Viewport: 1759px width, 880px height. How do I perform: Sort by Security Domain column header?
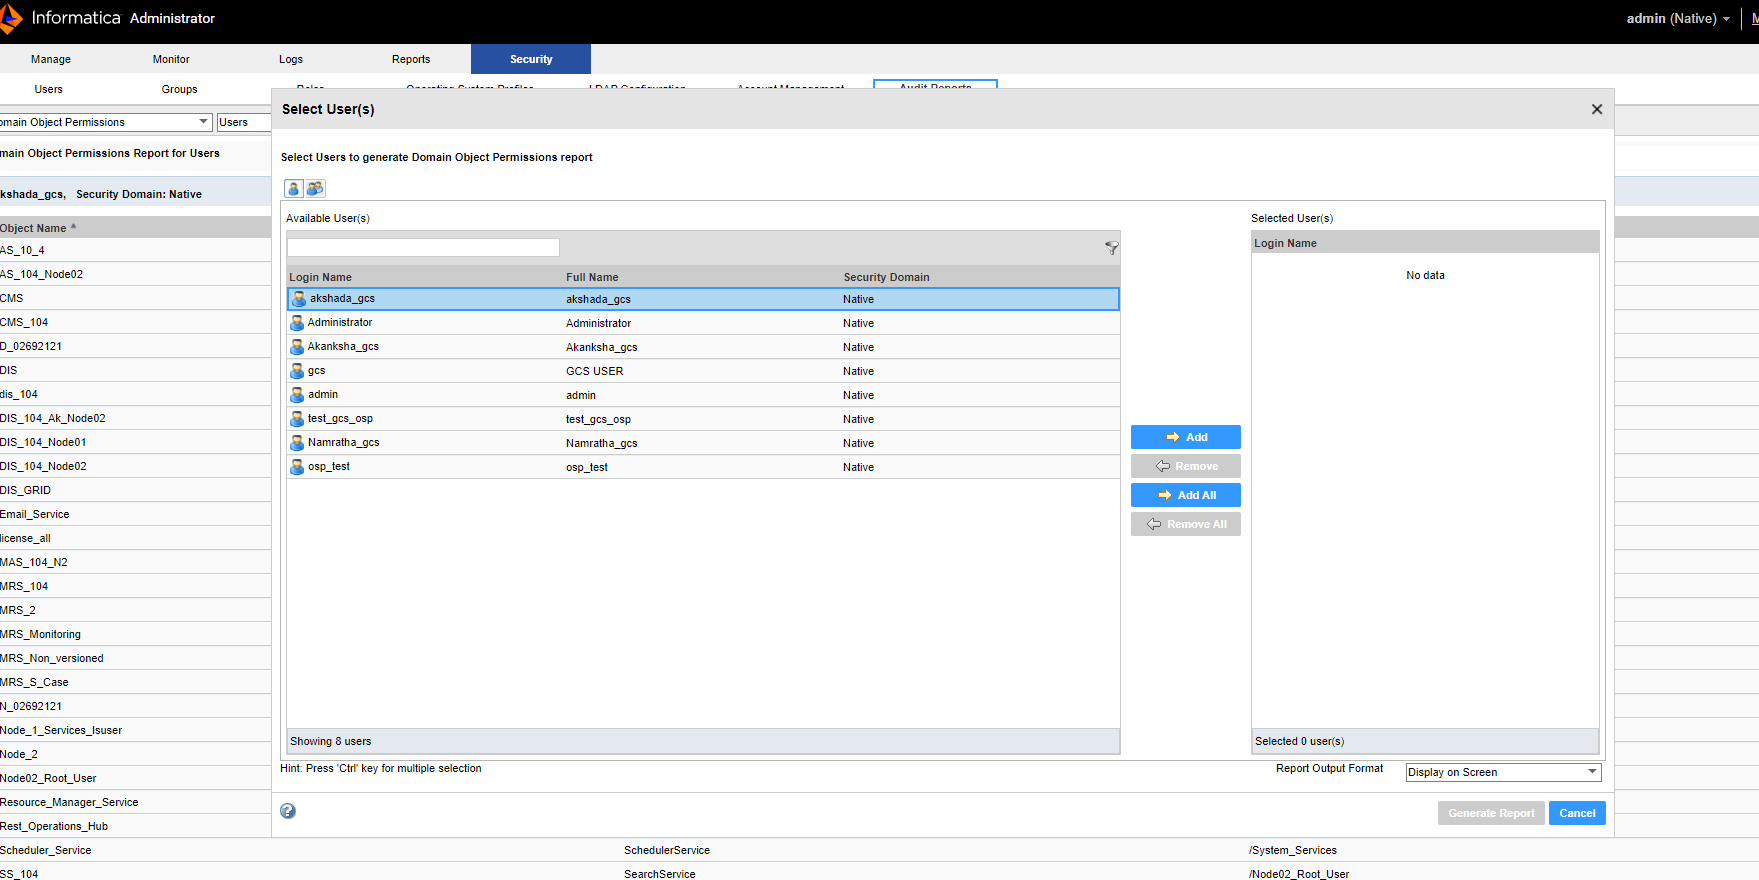pyautogui.click(x=886, y=277)
